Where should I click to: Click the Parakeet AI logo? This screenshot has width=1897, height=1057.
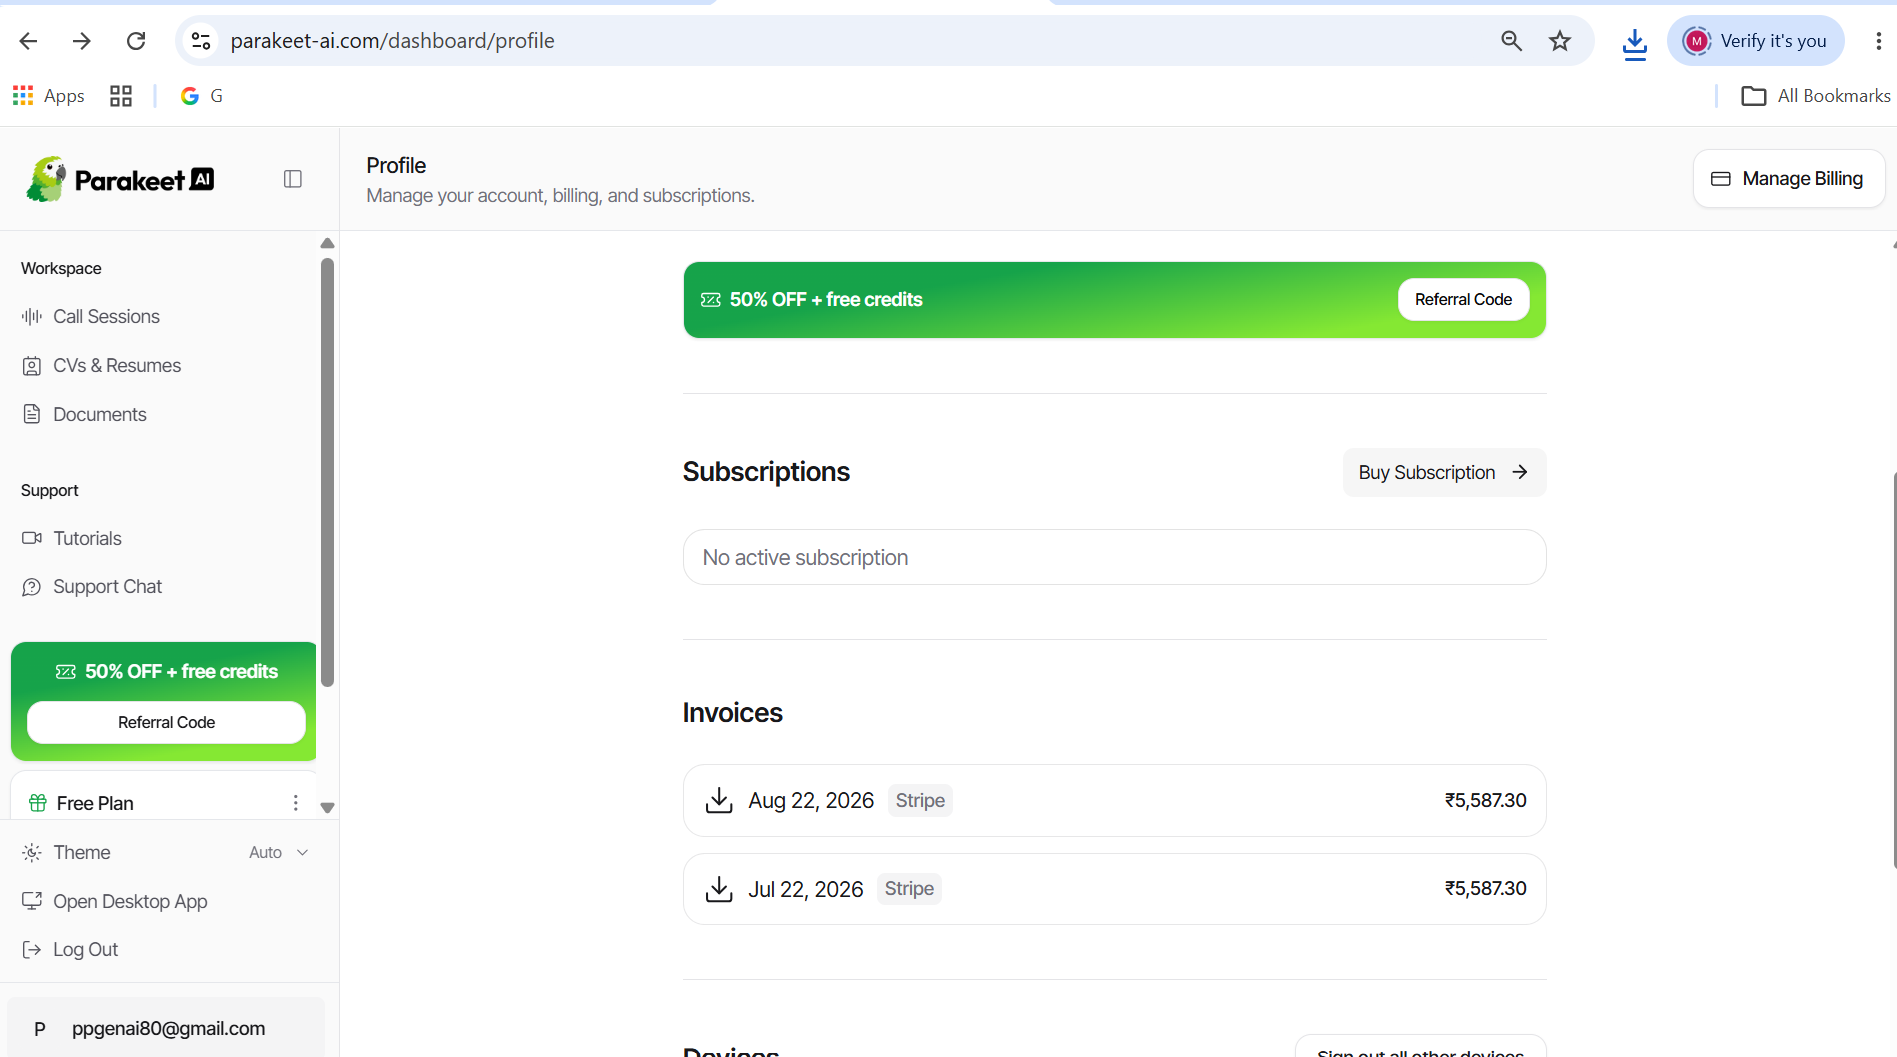120,179
